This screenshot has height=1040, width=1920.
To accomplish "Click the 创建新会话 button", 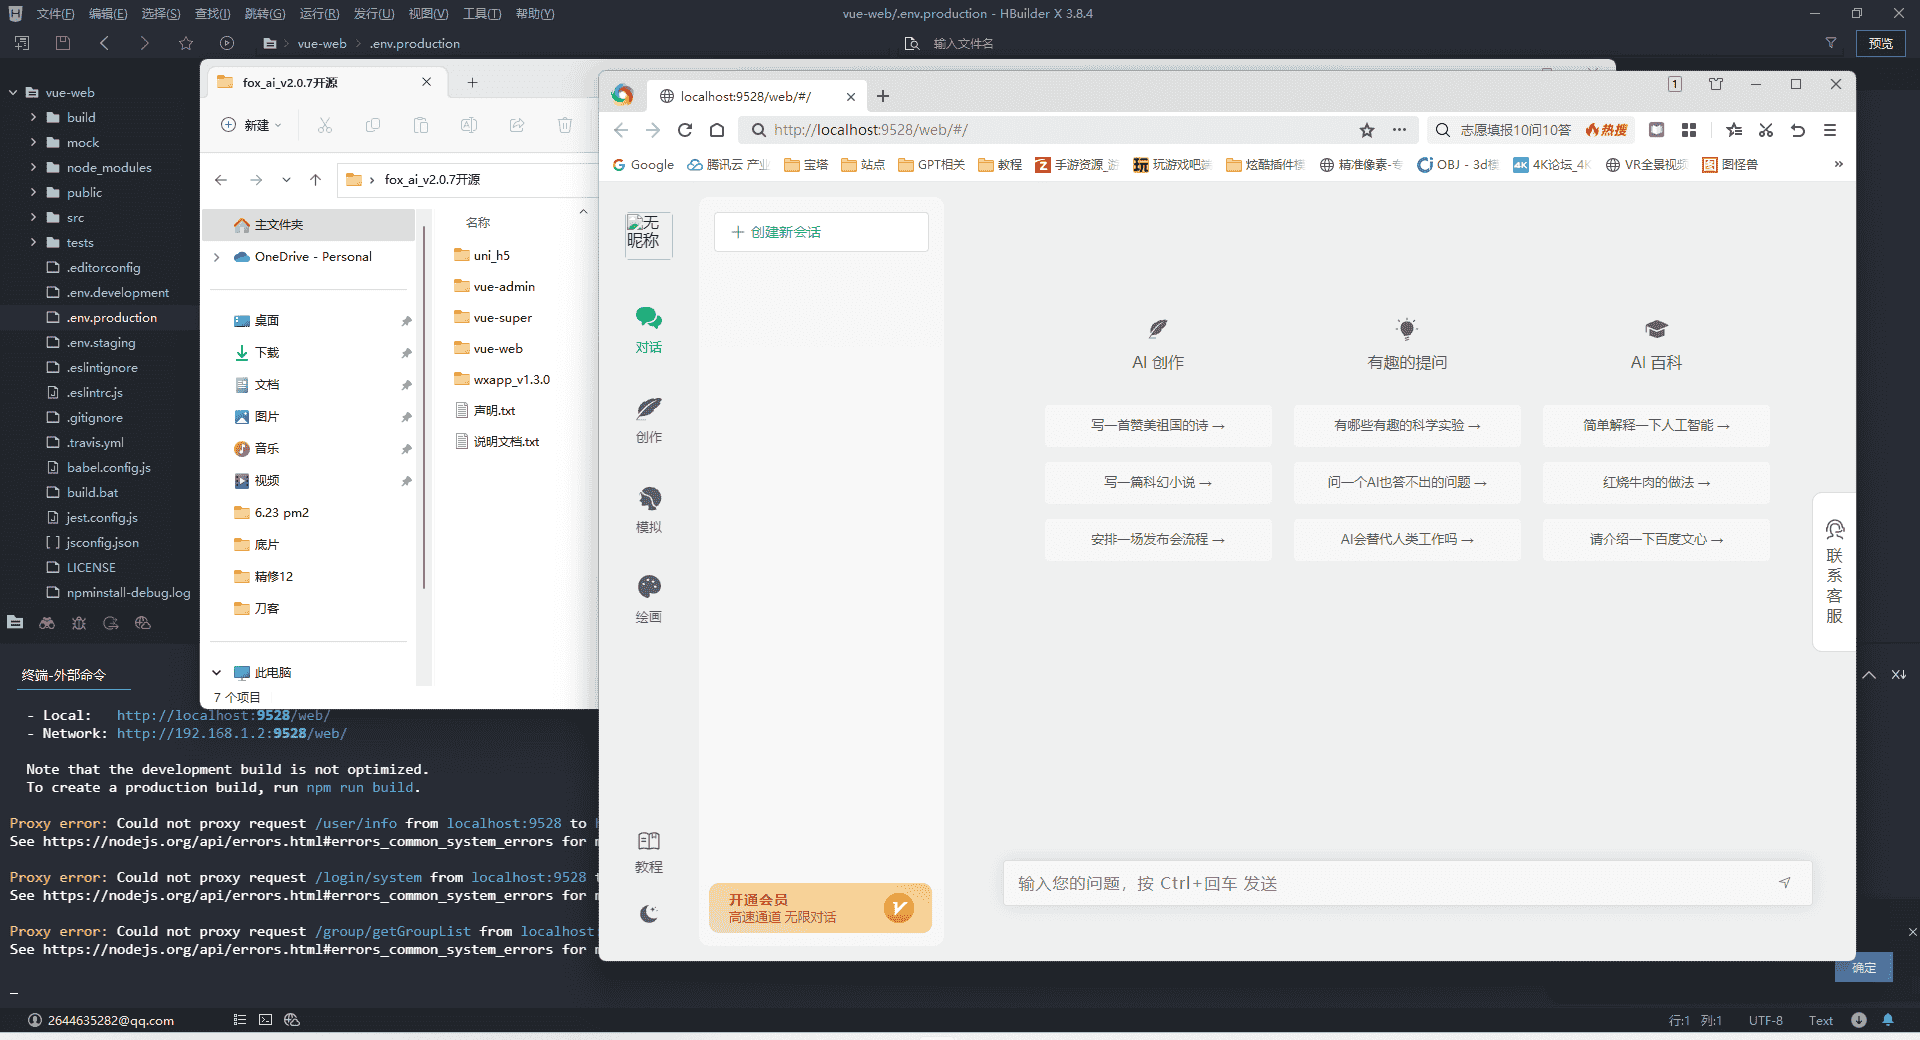I will [821, 232].
